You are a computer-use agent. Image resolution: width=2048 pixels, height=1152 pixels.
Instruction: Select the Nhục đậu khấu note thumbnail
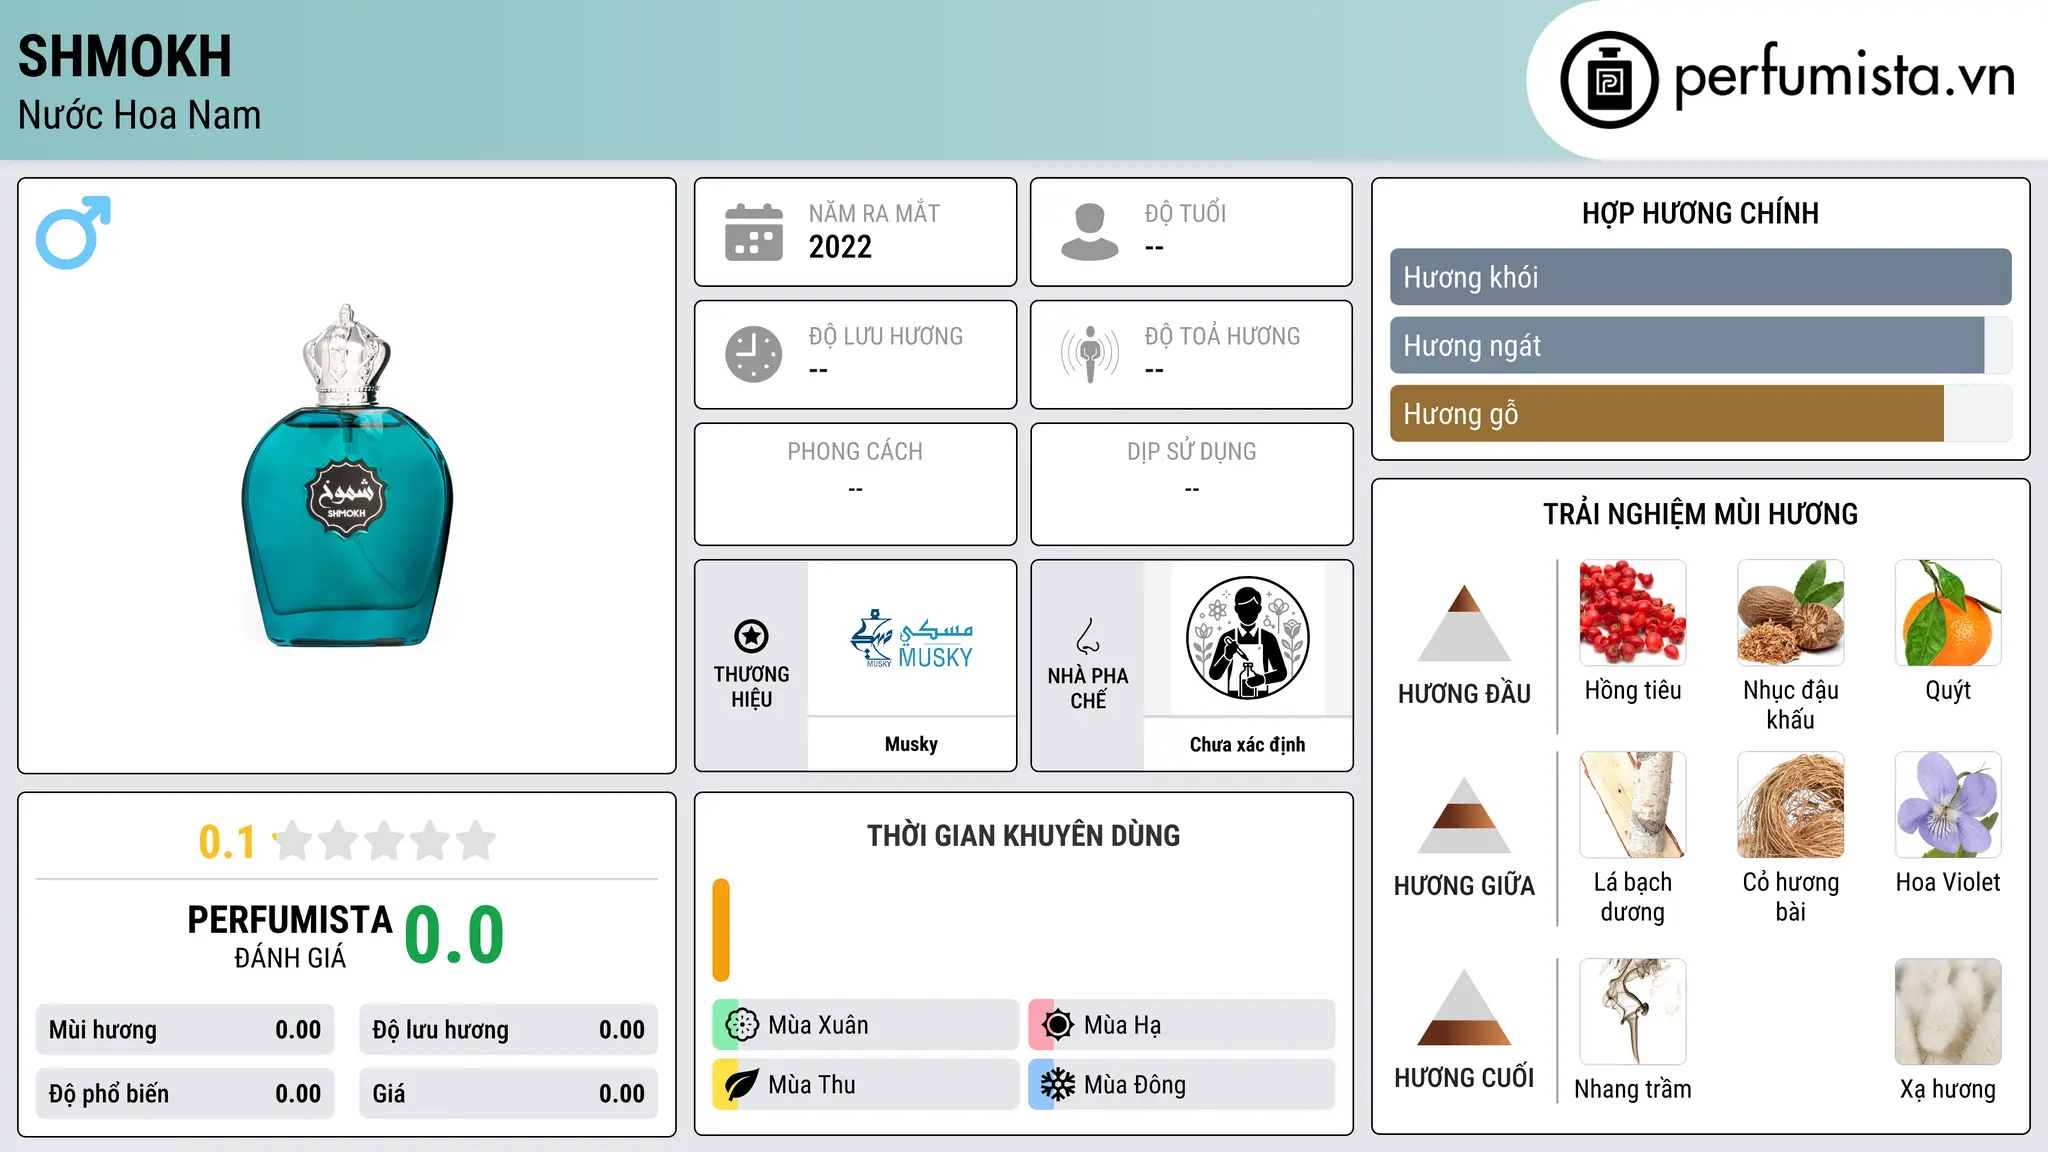(1790, 613)
